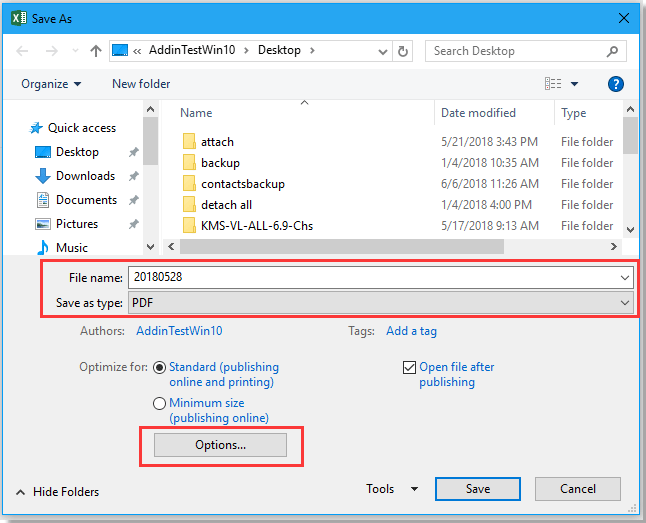Viewport: 646px width, 523px height.
Task: Open the Organize dropdown menu
Action: [51, 84]
